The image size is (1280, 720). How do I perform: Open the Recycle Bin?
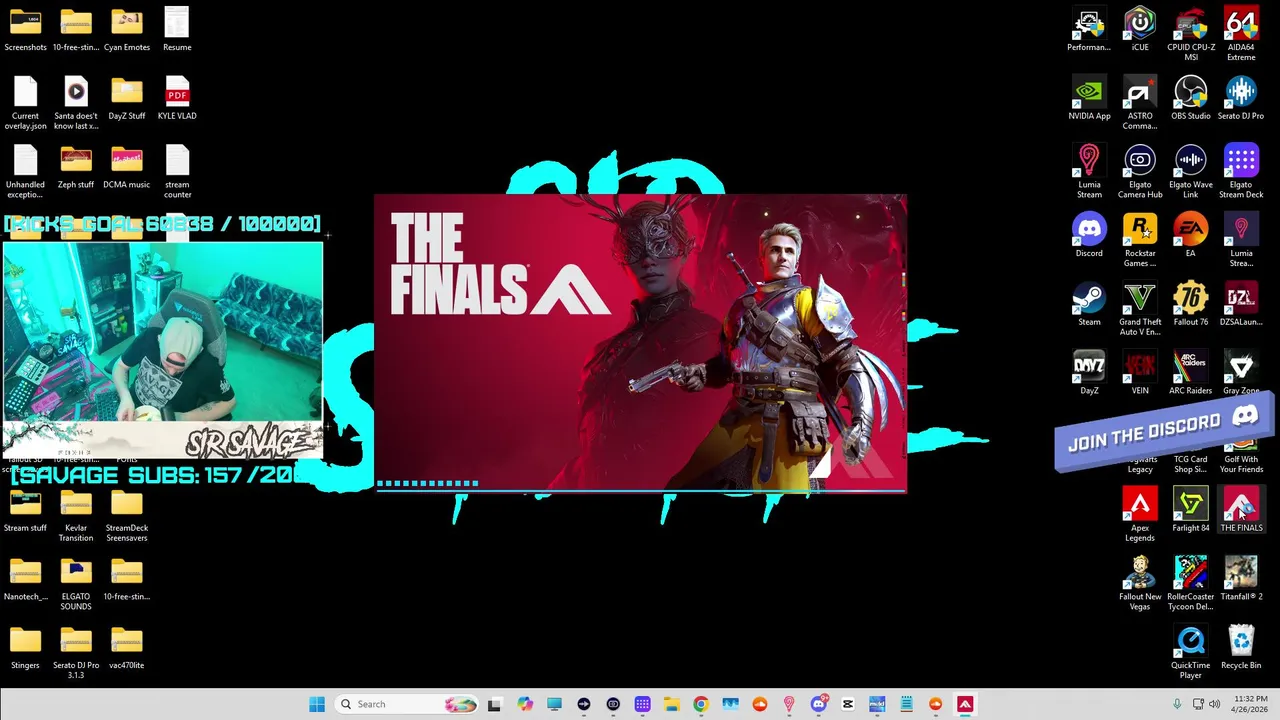point(1241,647)
